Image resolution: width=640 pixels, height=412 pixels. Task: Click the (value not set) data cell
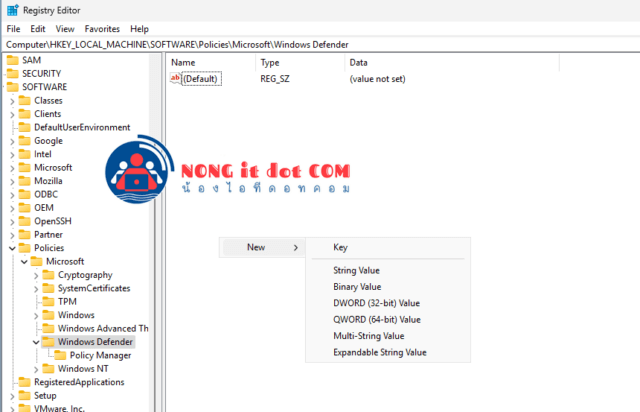[x=377, y=79]
